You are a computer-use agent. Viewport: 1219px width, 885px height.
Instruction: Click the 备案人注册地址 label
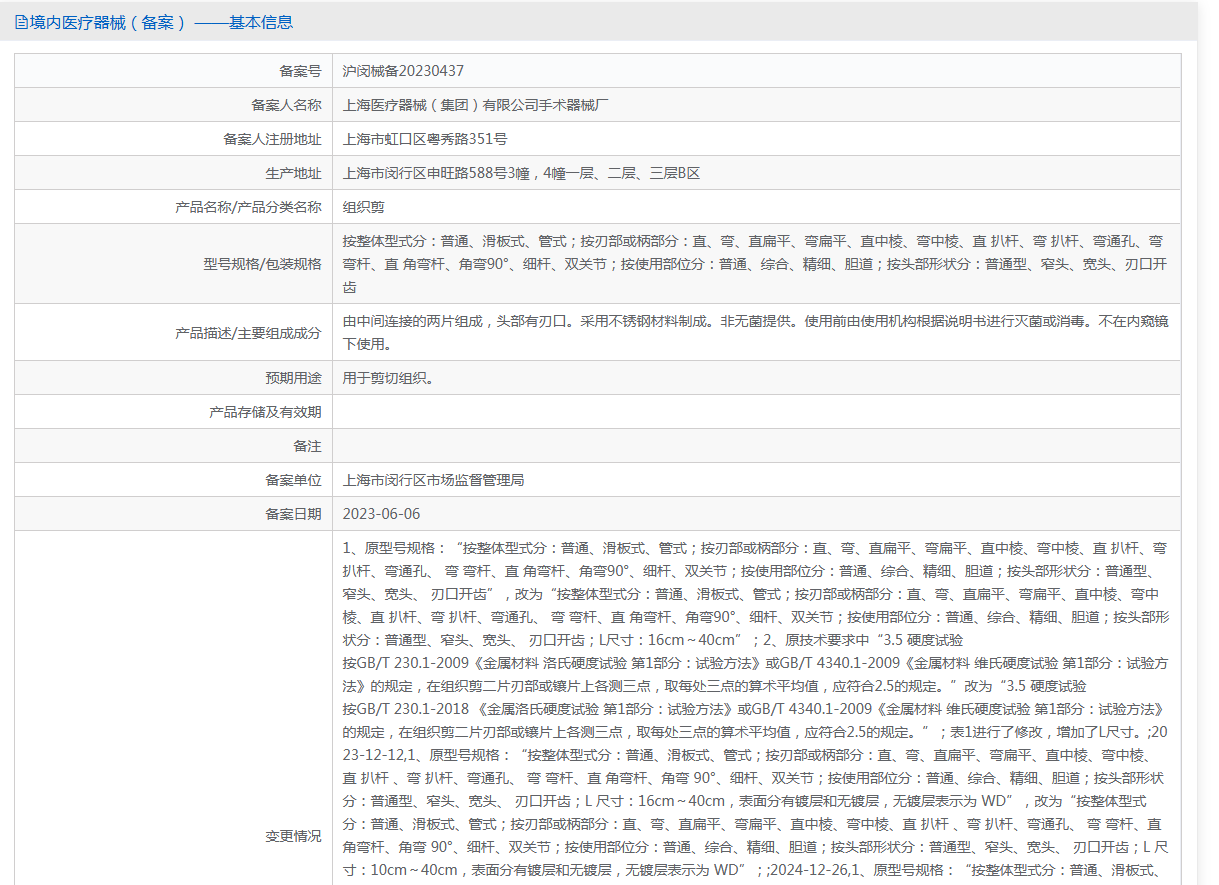pos(273,139)
